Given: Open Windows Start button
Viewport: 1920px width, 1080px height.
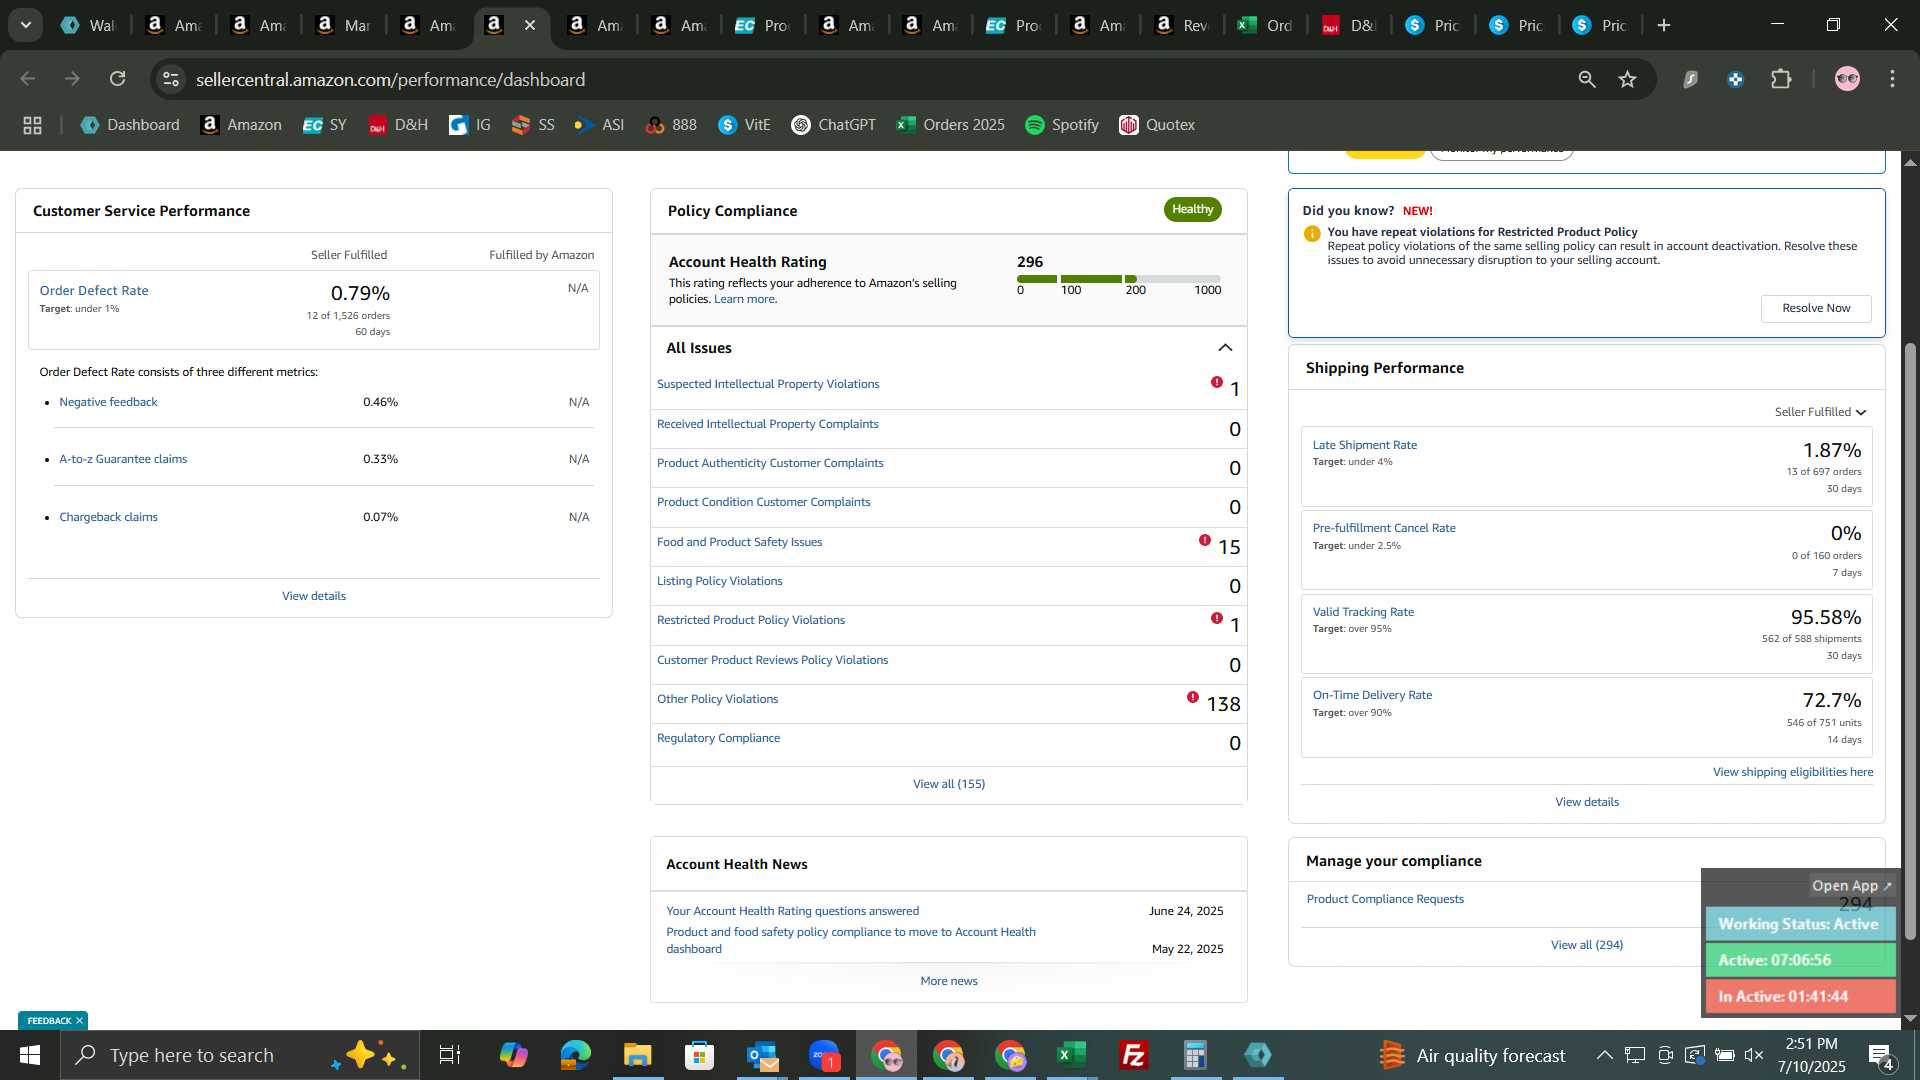Looking at the screenshot, I should [30, 1055].
